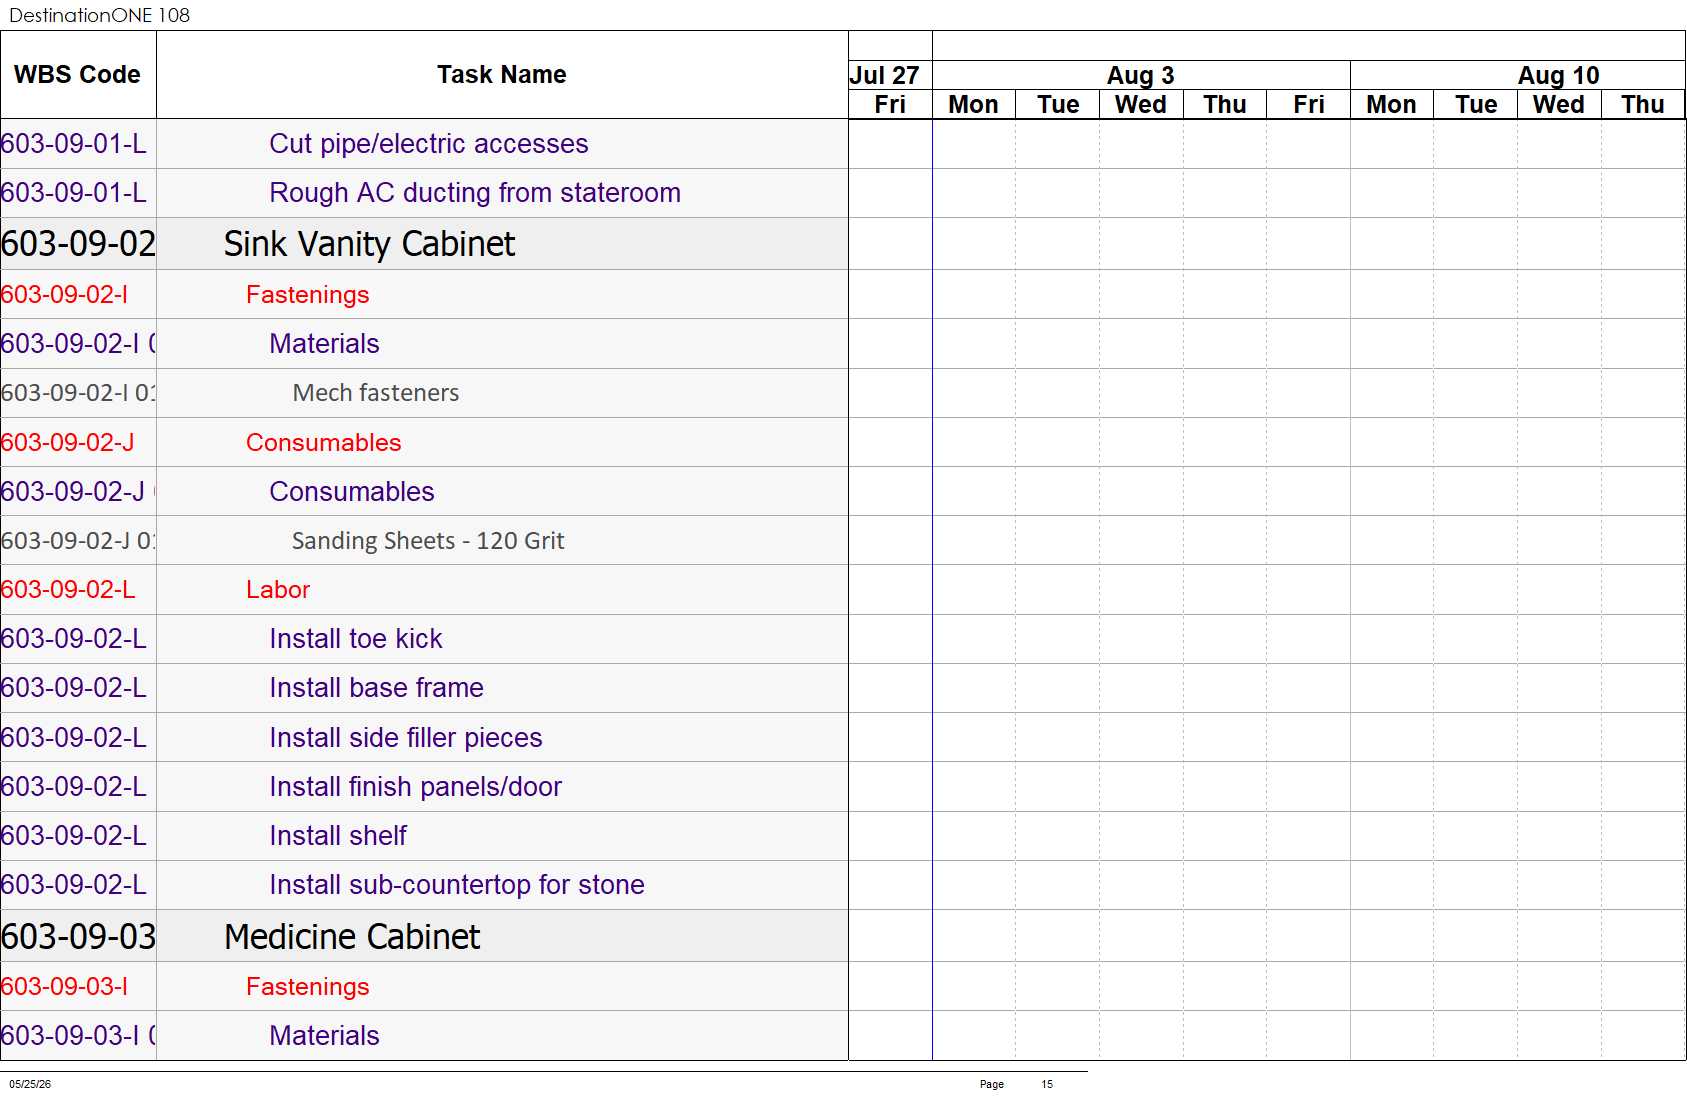Select Install sub-countertop for stone
This screenshot has height=1097, width=1687.
click(457, 885)
